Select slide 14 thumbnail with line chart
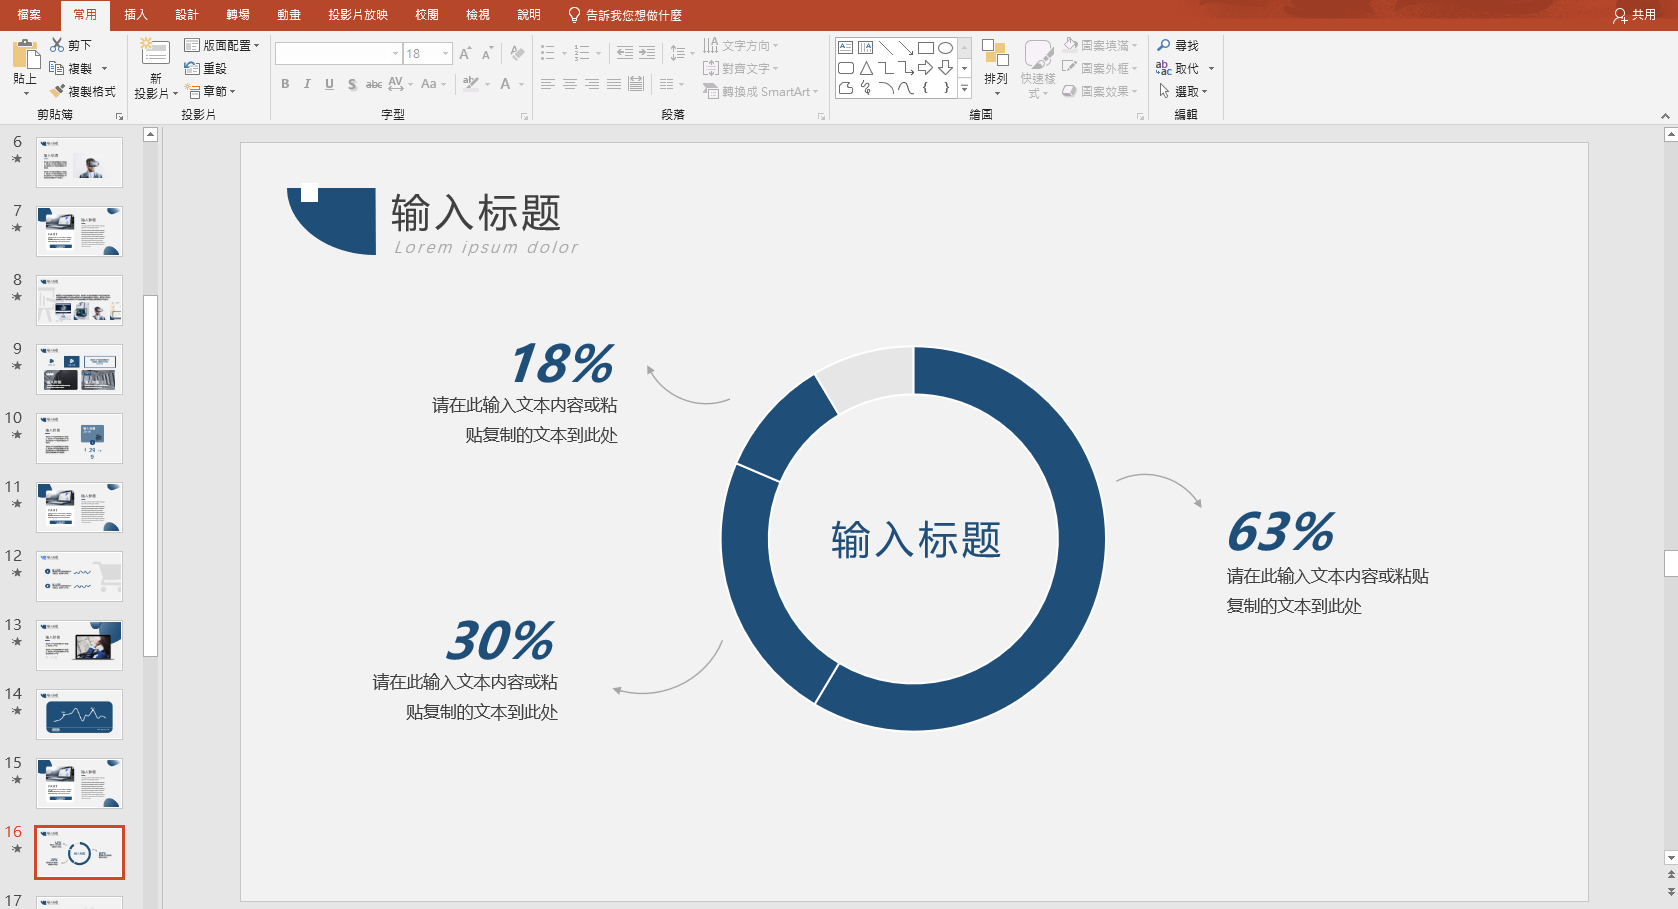 [x=79, y=714]
